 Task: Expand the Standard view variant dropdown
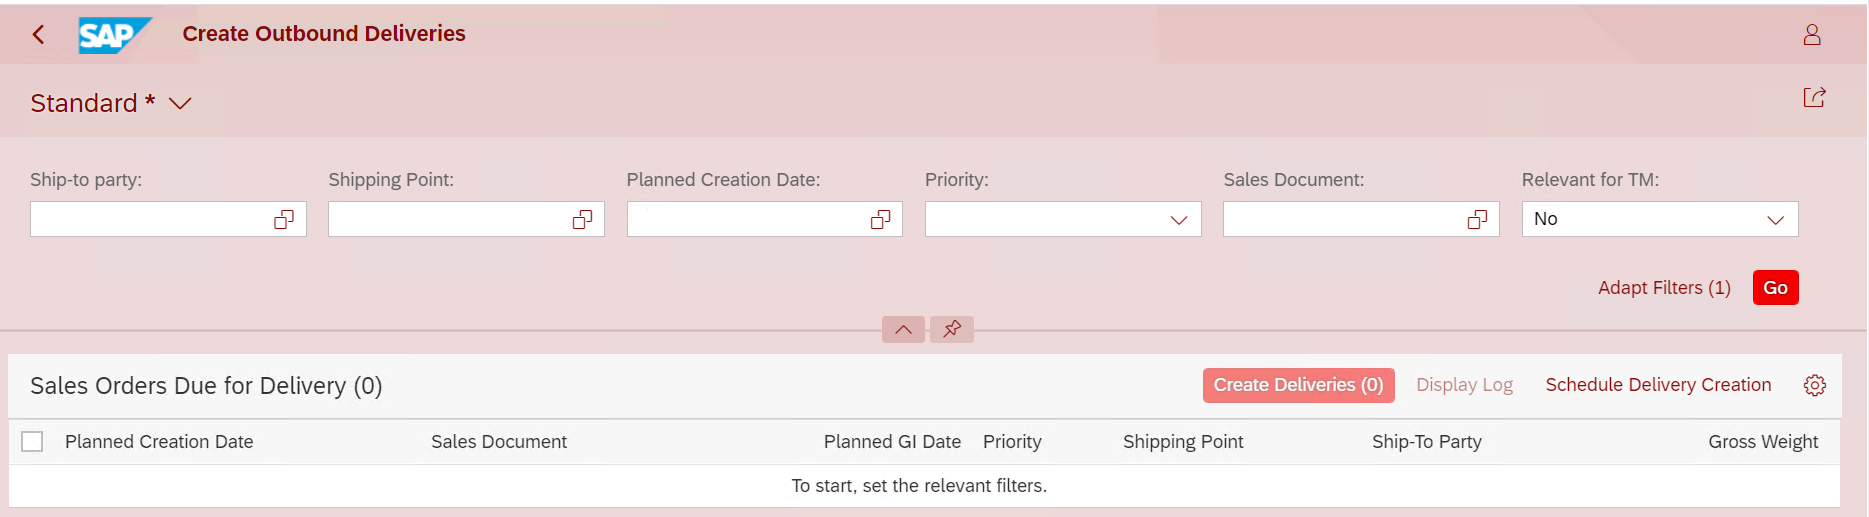click(180, 103)
